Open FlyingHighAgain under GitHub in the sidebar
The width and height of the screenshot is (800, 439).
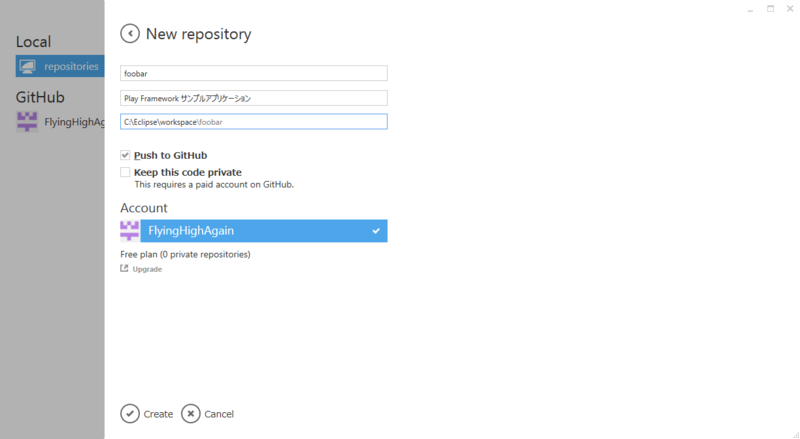click(60, 122)
